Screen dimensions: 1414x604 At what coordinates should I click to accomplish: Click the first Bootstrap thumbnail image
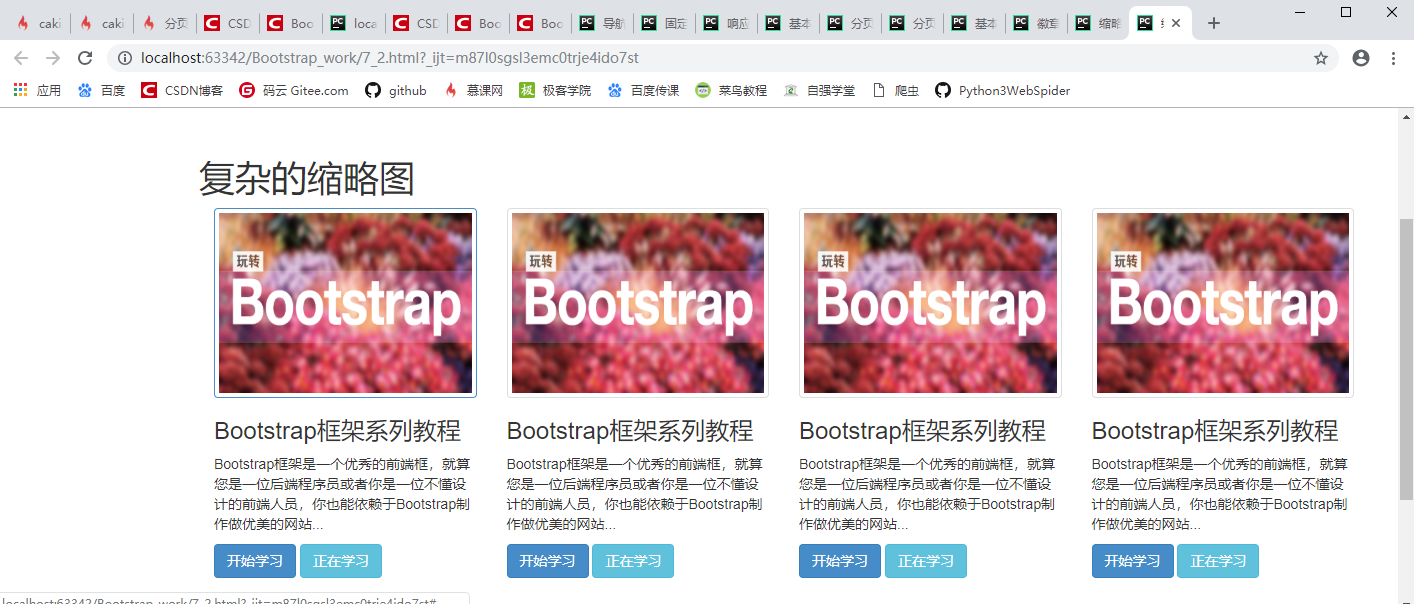click(x=345, y=301)
